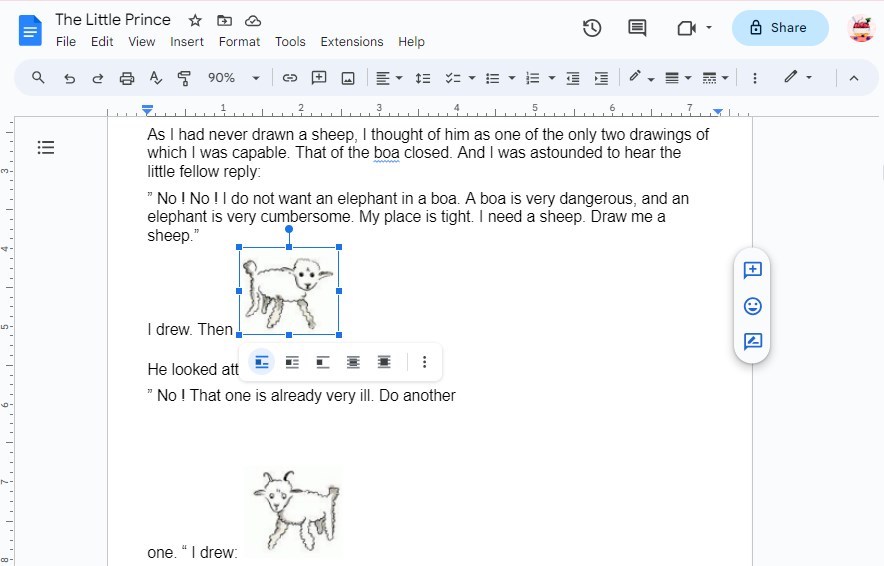884x566 pixels.
Task: Click the search the menus magnifier icon
Action: pyautogui.click(x=38, y=78)
